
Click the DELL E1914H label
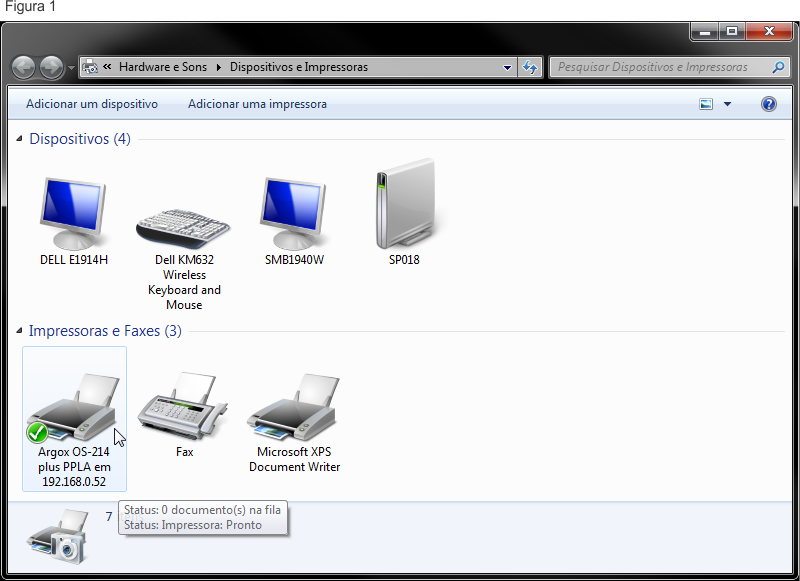click(x=74, y=260)
